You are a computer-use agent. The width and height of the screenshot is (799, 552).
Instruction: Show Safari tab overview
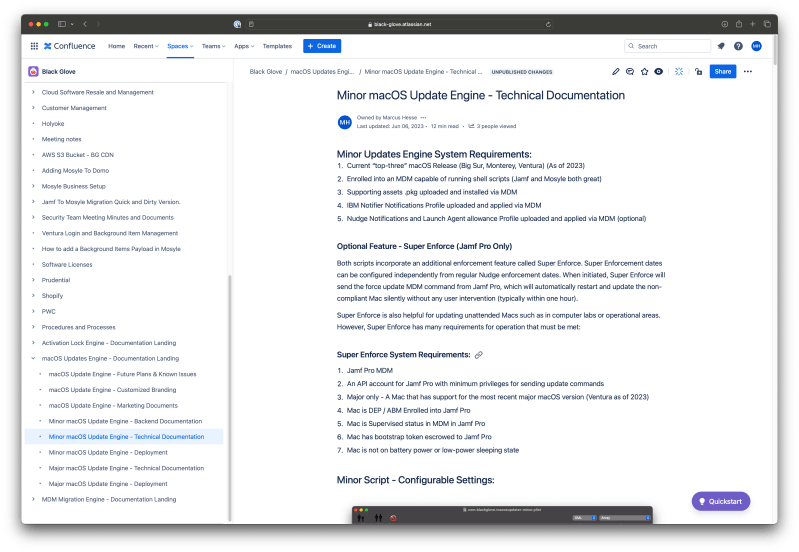pos(766,24)
